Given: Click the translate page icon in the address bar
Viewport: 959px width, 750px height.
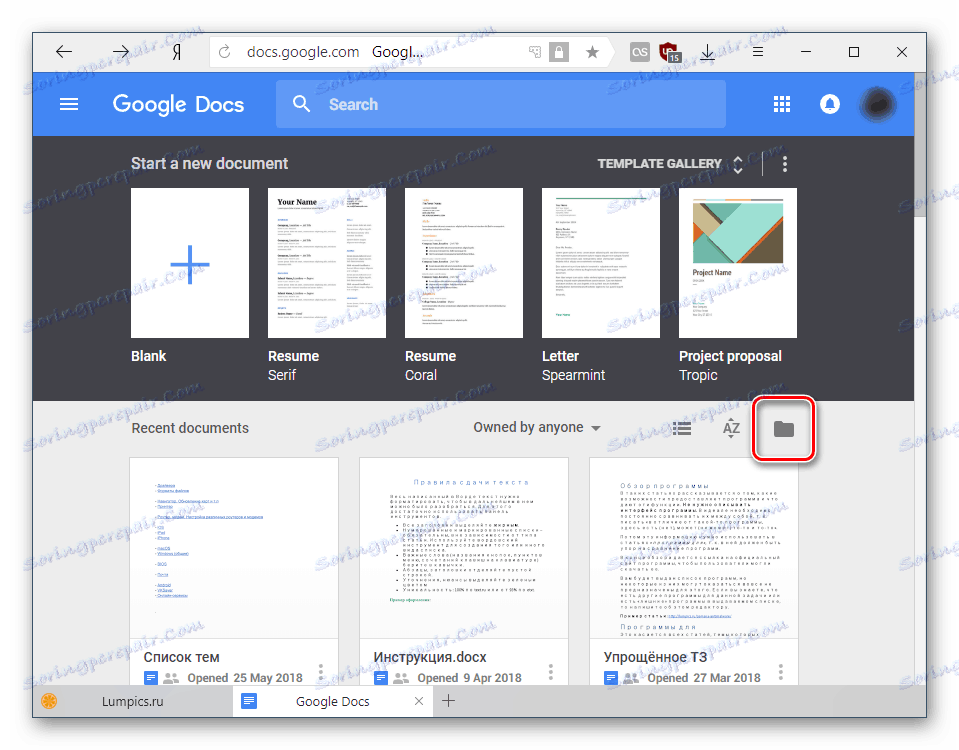Looking at the screenshot, I should 535,52.
